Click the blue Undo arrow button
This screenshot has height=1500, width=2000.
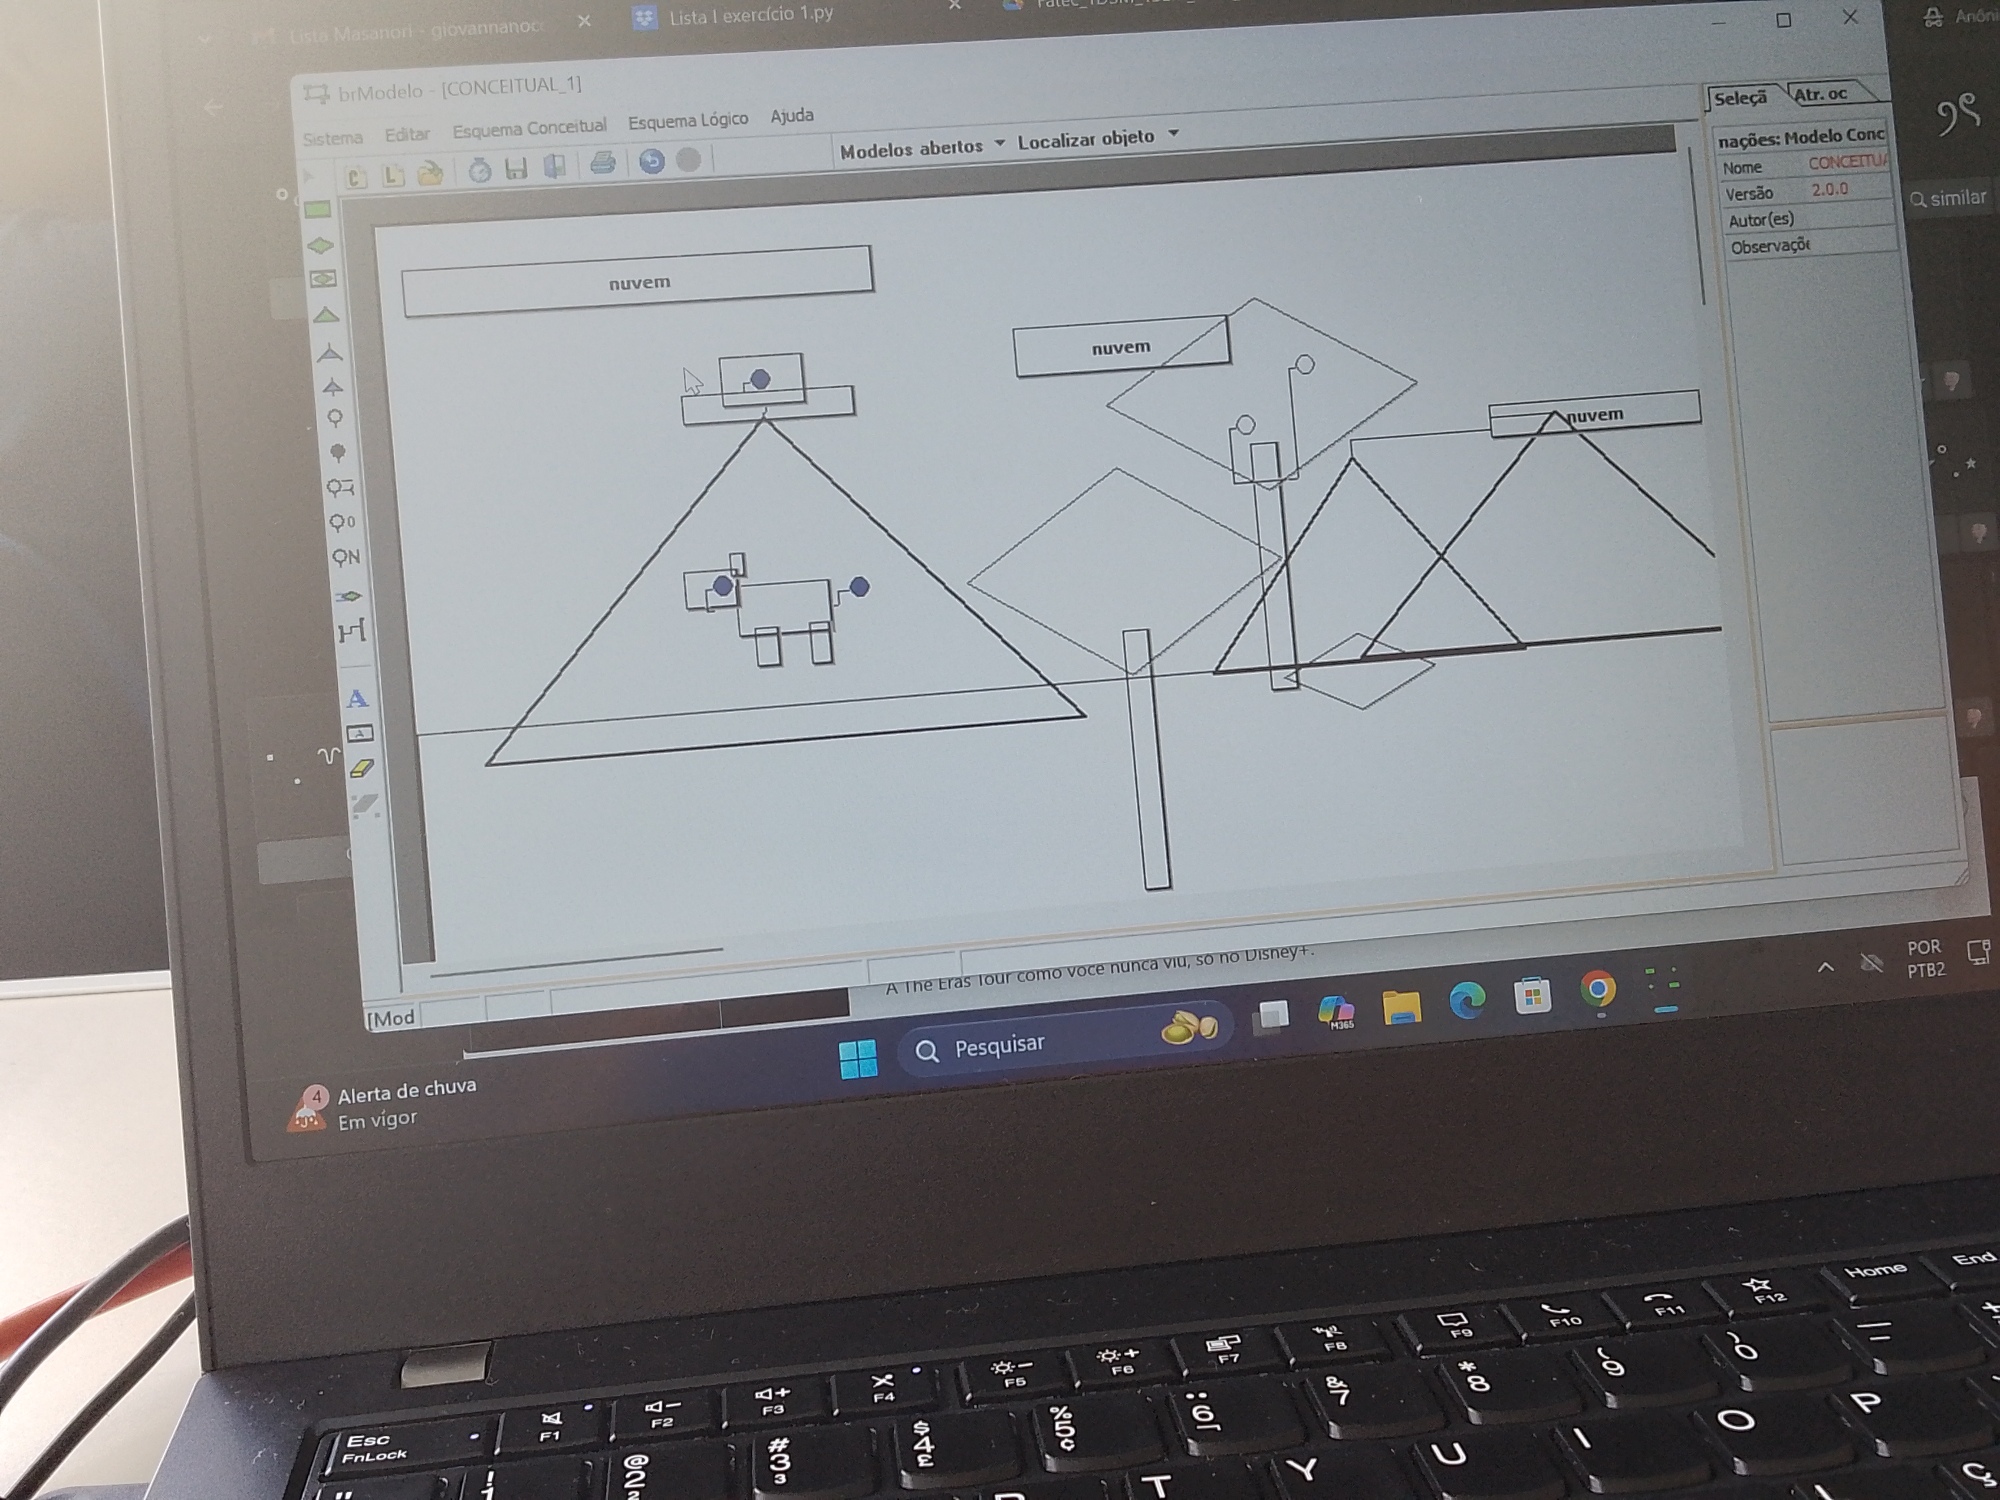pos(652,161)
